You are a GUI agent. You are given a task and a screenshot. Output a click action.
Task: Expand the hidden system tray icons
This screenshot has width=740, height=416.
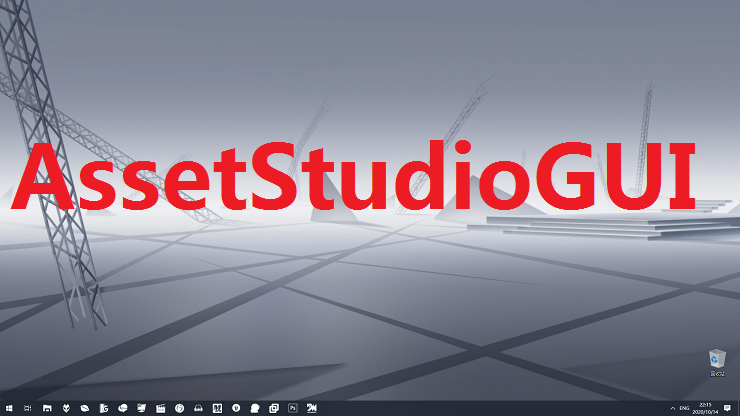click(x=673, y=408)
